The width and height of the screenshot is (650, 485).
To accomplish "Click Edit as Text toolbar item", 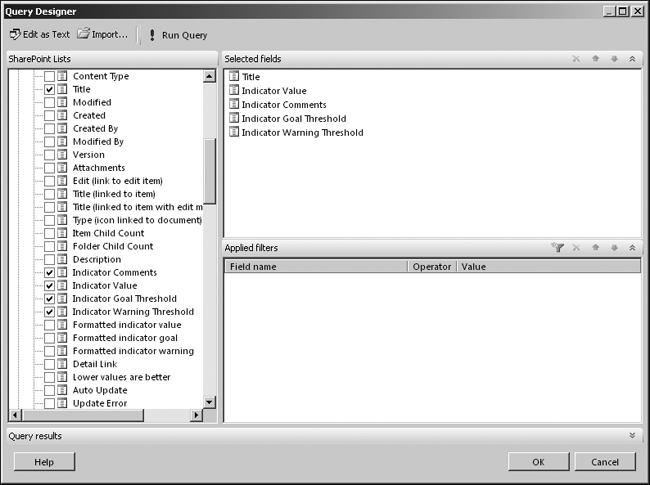I will (x=40, y=34).
